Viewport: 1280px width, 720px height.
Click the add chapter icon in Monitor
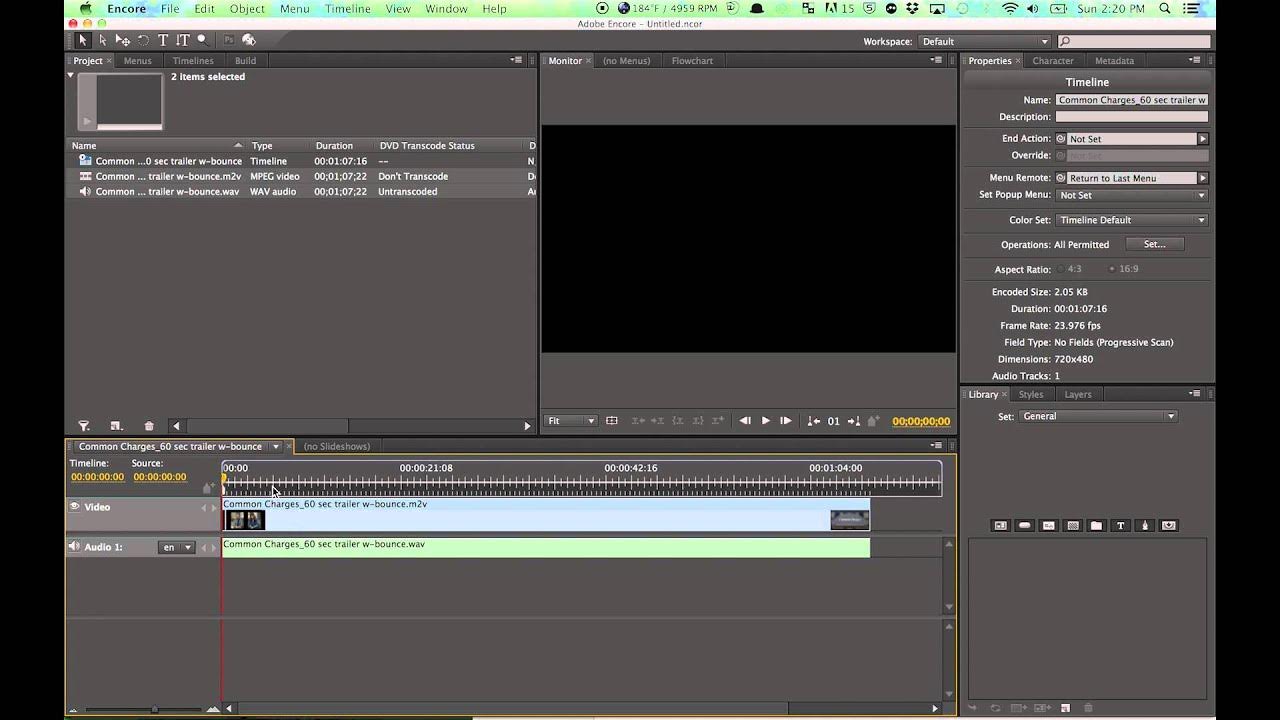click(873, 421)
